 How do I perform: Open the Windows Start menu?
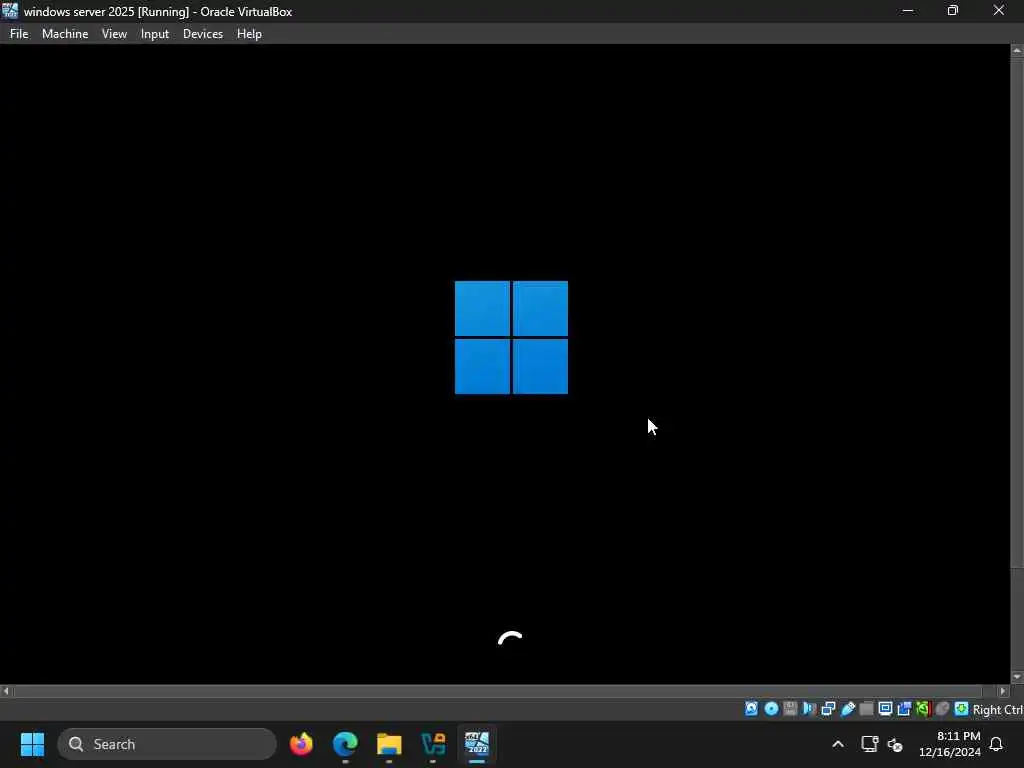point(32,744)
